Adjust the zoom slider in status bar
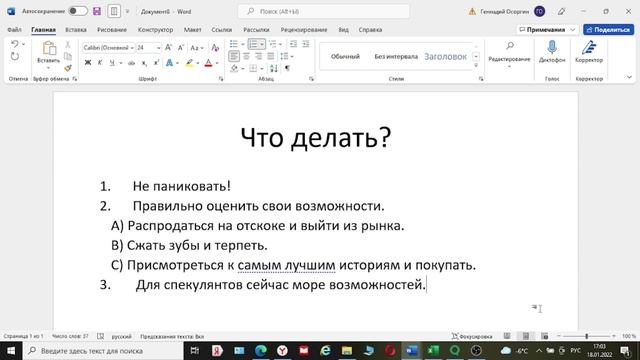Viewport: 640px width, 360px height. point(587,336)
